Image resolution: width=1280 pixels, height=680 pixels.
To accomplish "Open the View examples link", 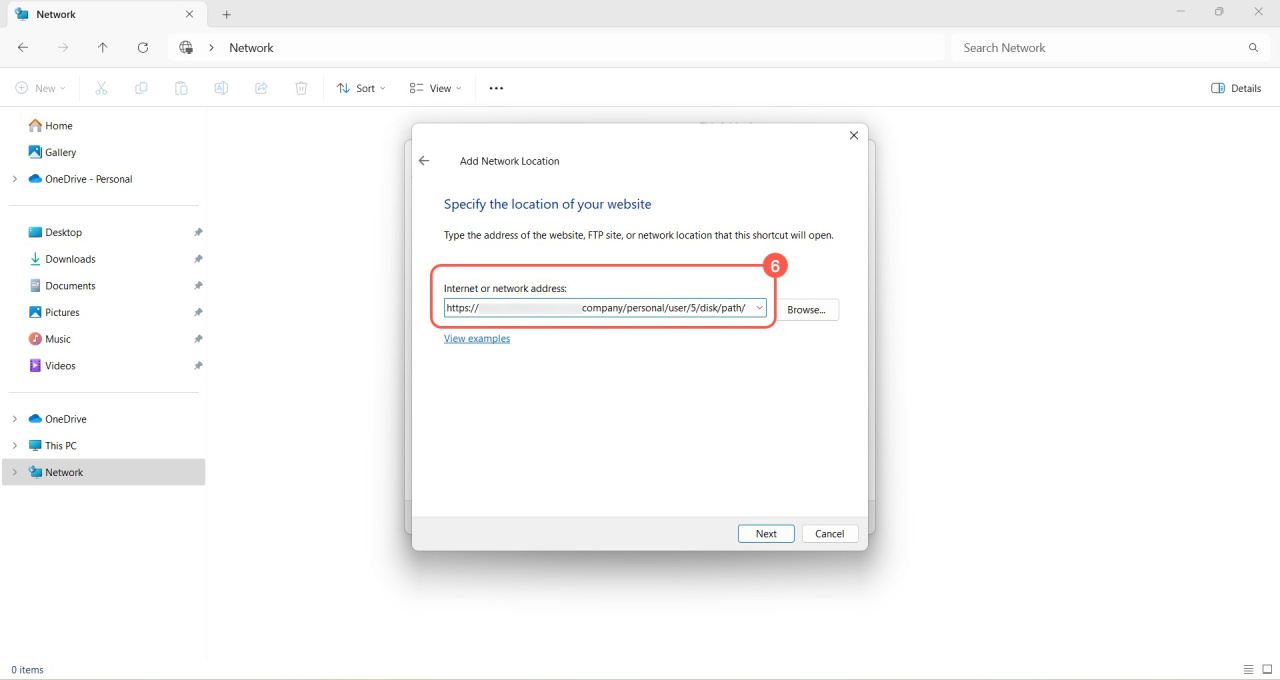I will click(477, 339).
